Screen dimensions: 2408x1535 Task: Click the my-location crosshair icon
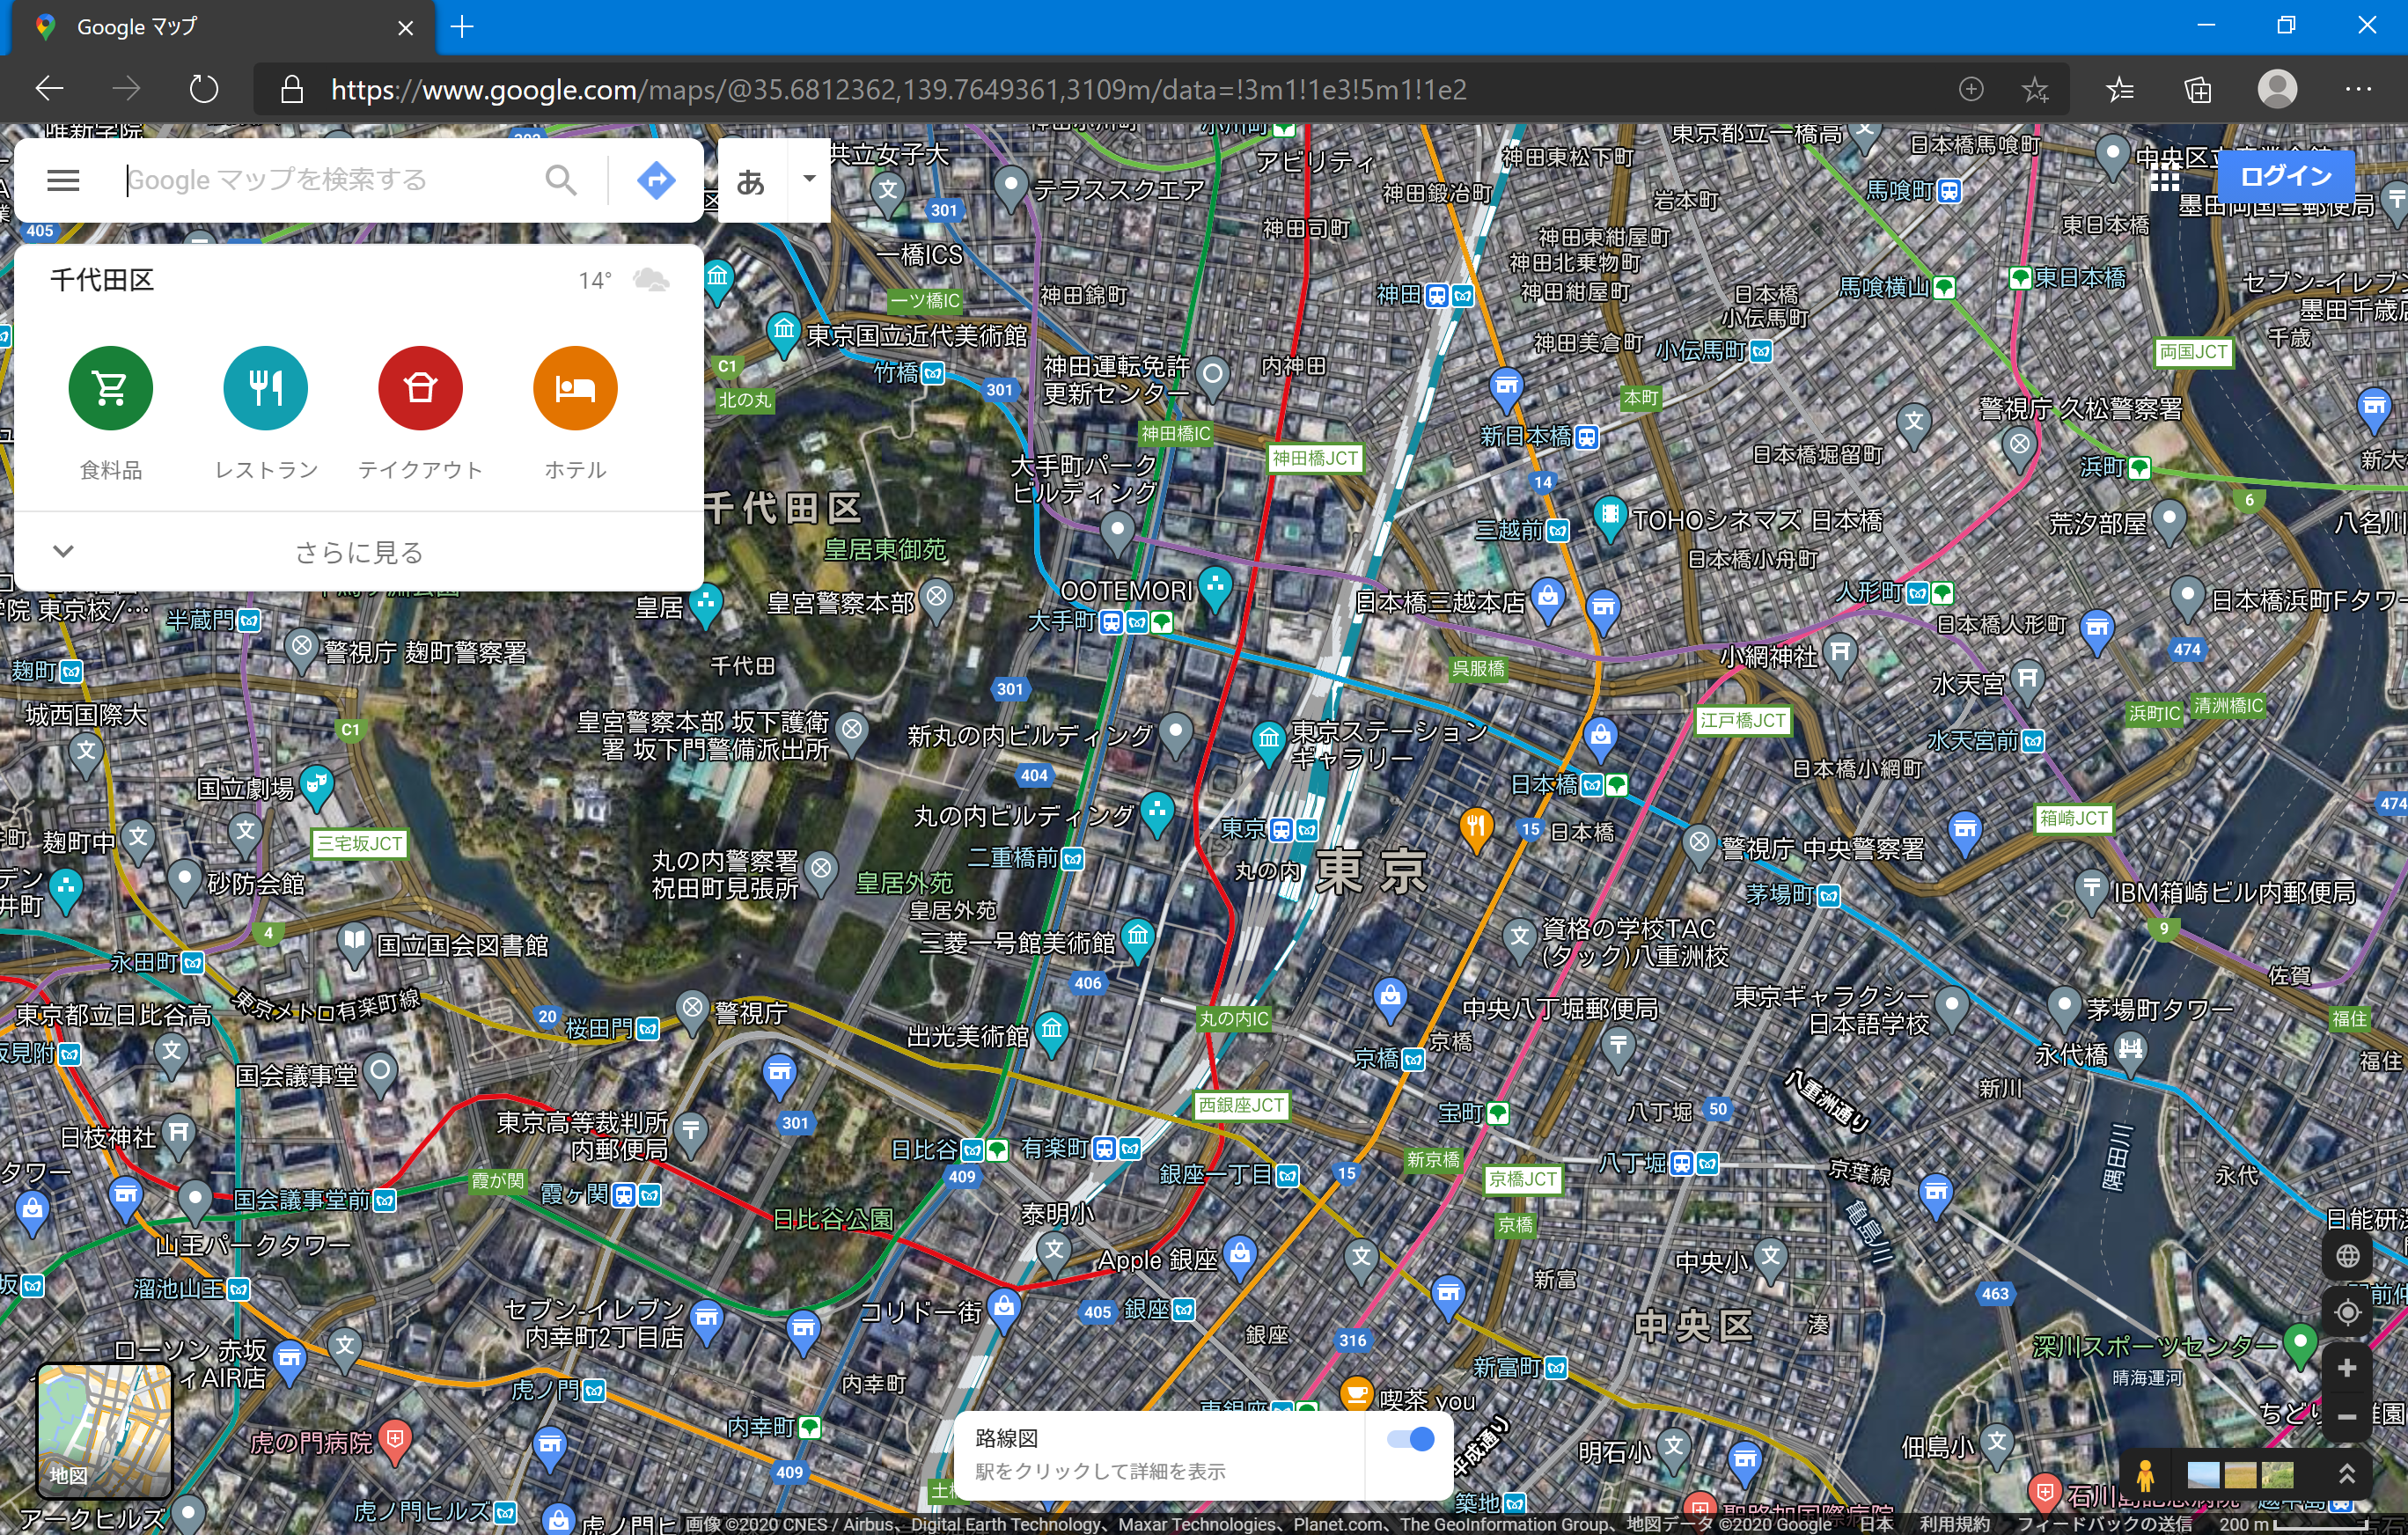(x=2347, y=1312)
